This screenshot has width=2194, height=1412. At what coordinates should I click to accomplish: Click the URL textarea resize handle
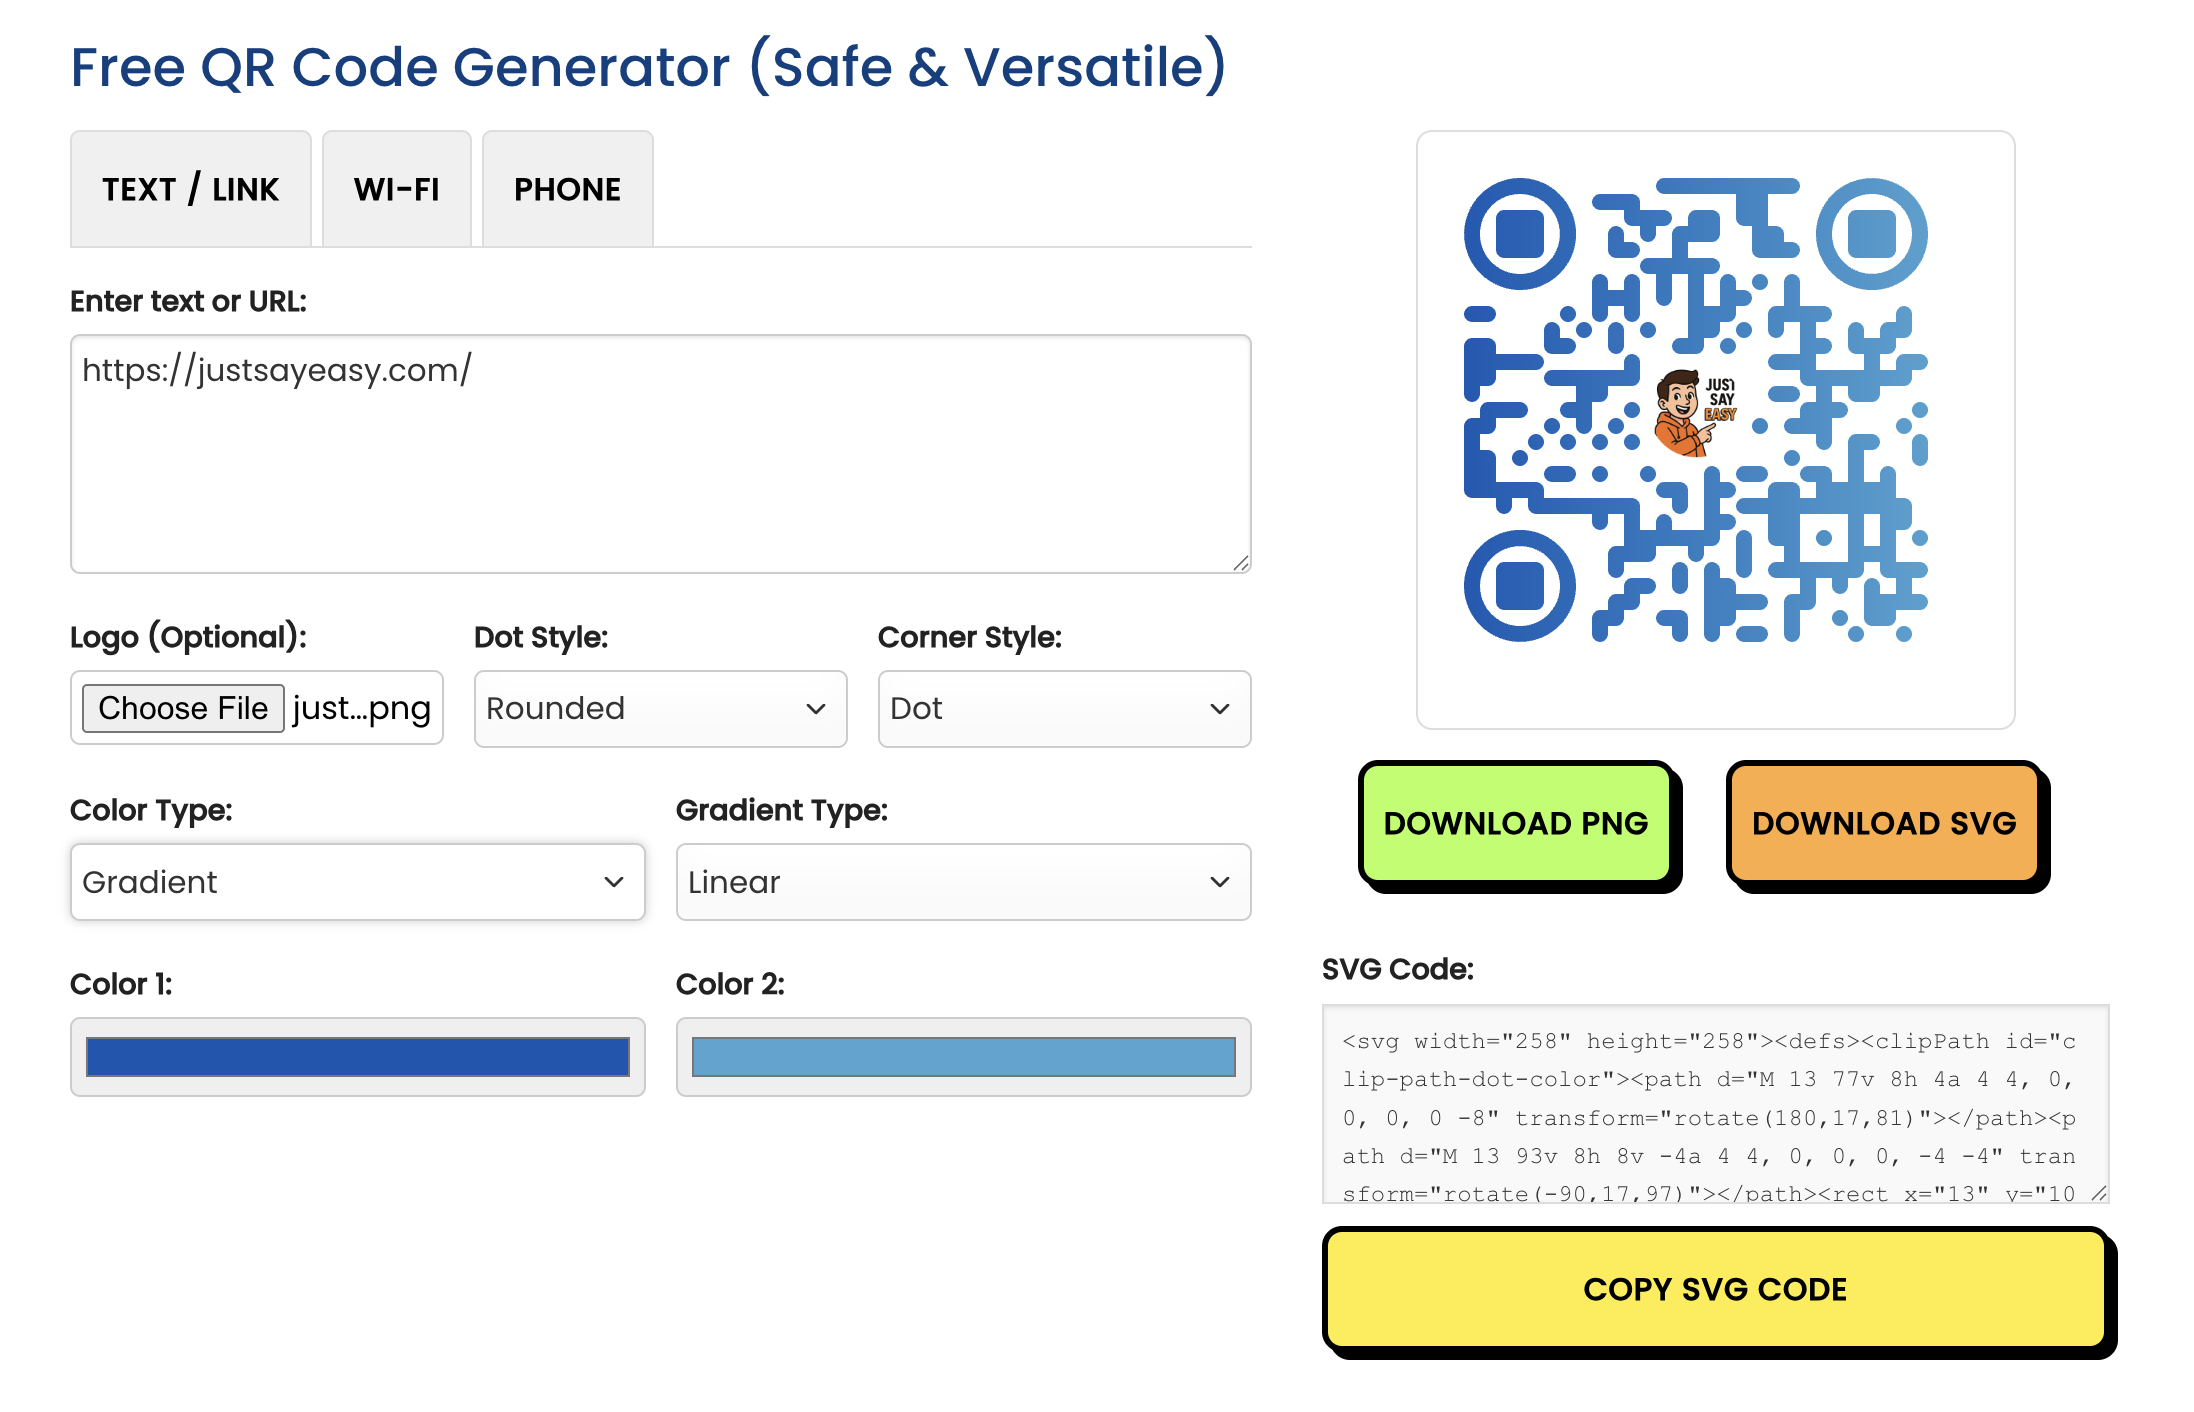coord(1241,563)
